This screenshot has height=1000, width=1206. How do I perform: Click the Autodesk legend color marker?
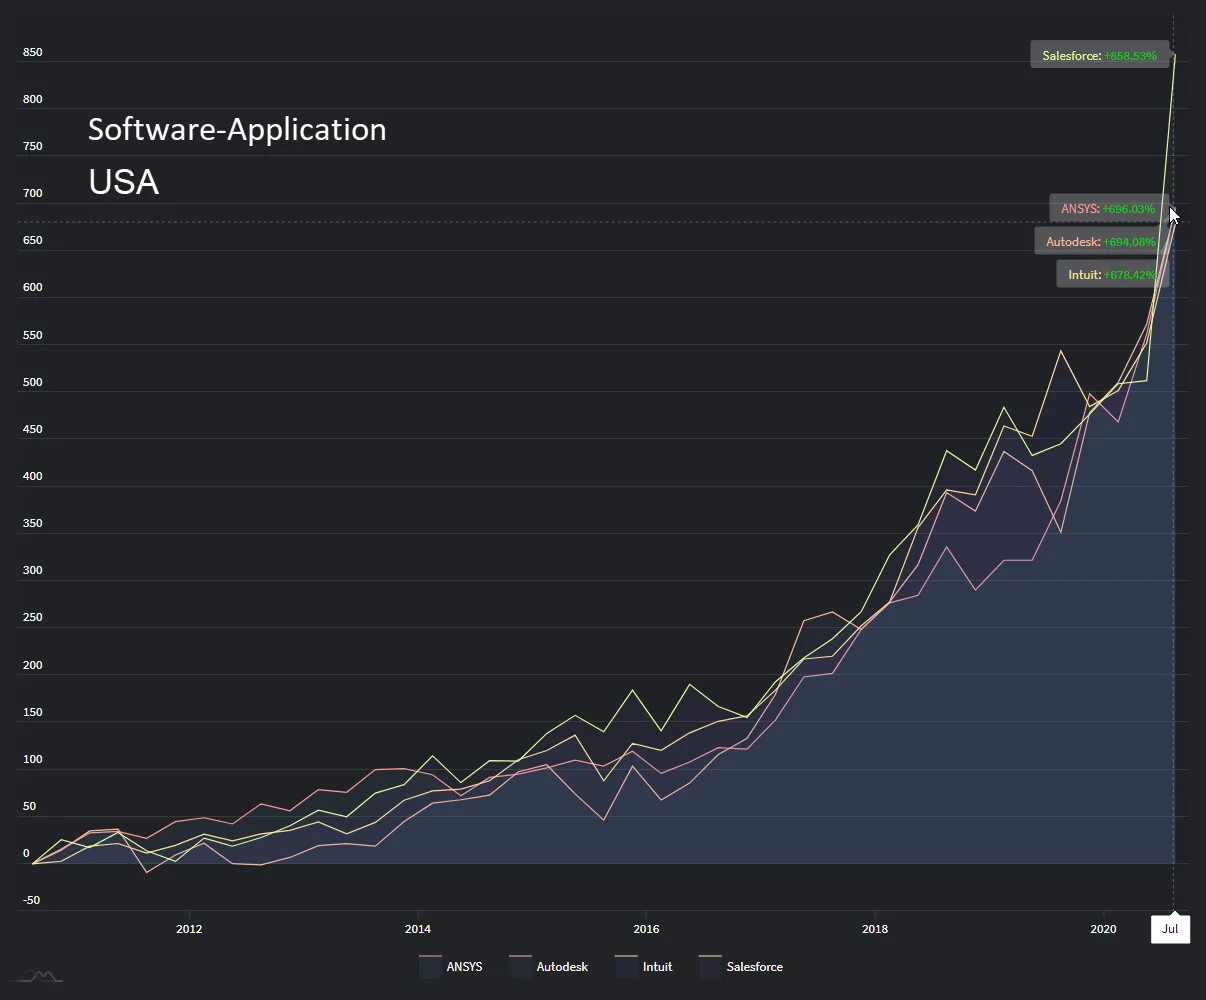[x=520, y=967]
